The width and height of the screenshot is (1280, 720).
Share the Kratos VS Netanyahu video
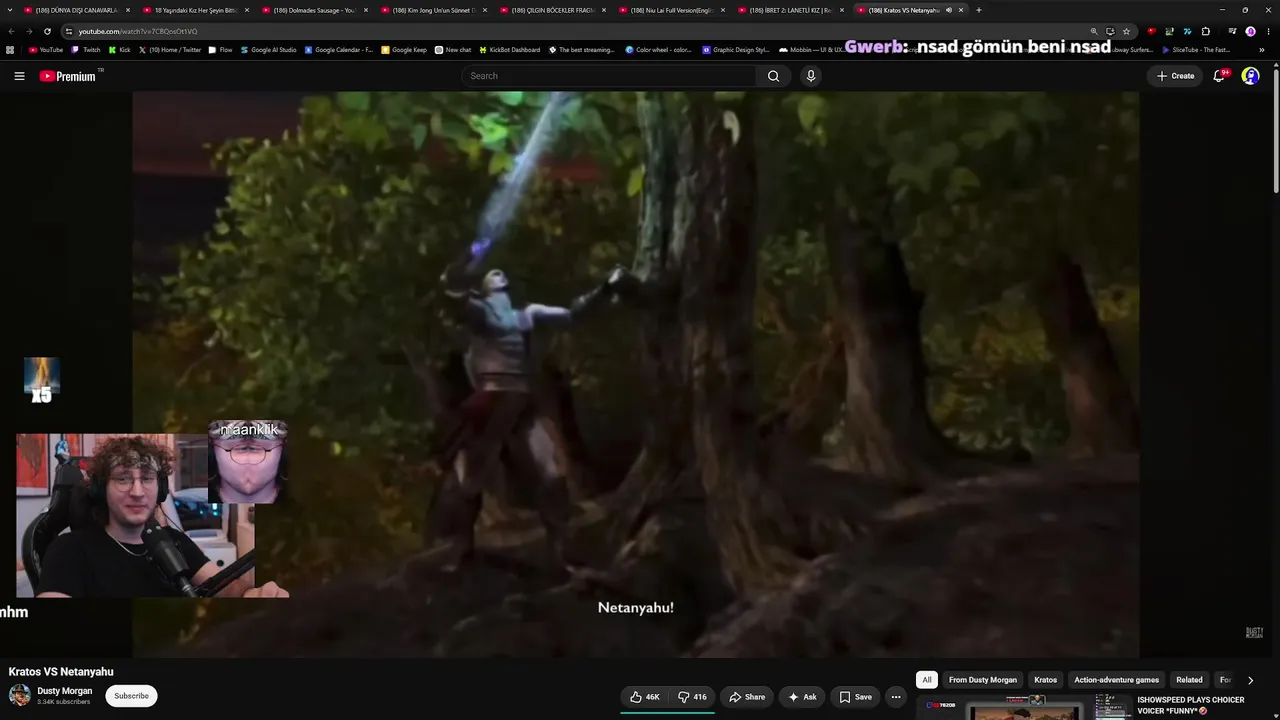pyautogui.click(x=747, y=697)
